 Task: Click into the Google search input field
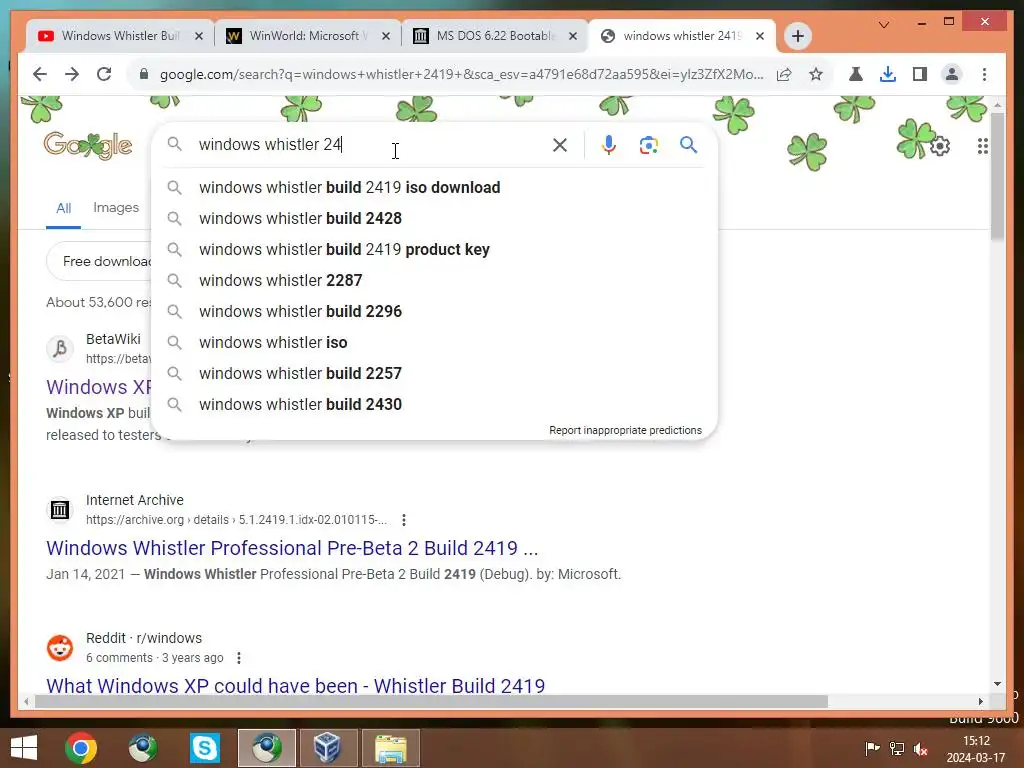(372, 144)
